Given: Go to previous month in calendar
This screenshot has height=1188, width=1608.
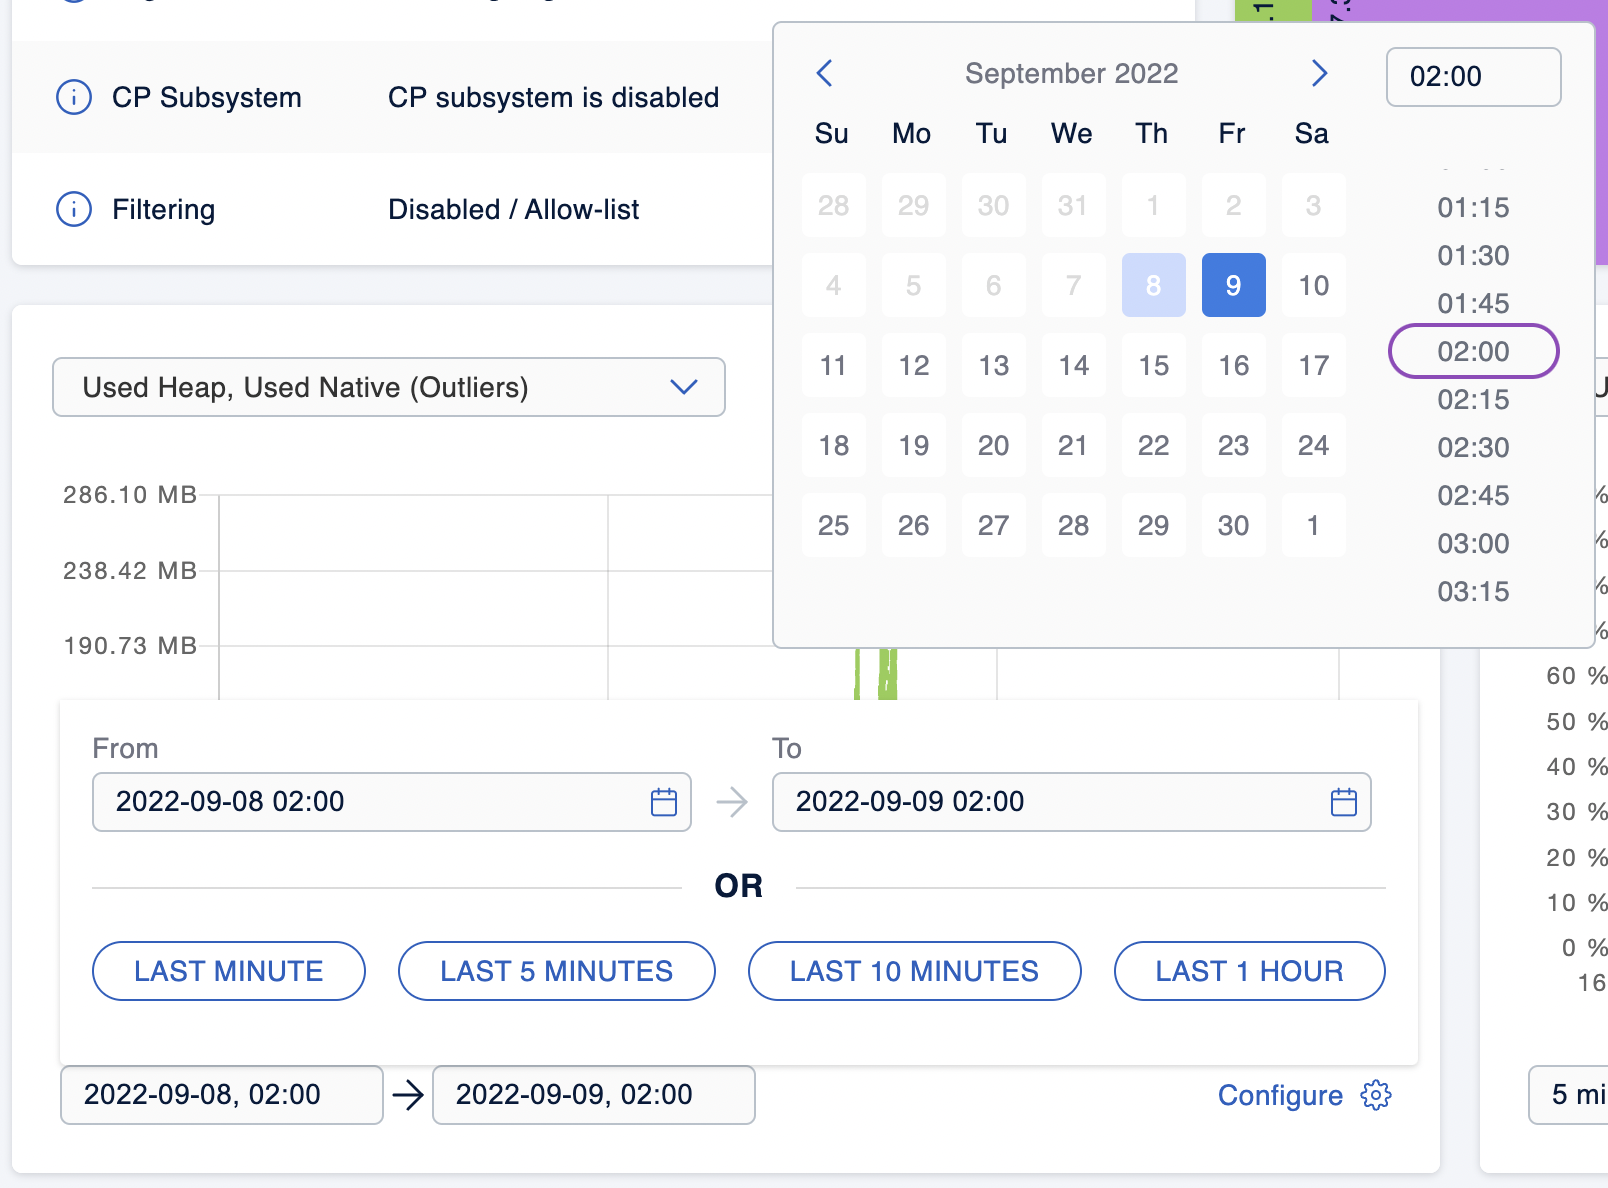Looking at the screenshot, I should 825,73.
